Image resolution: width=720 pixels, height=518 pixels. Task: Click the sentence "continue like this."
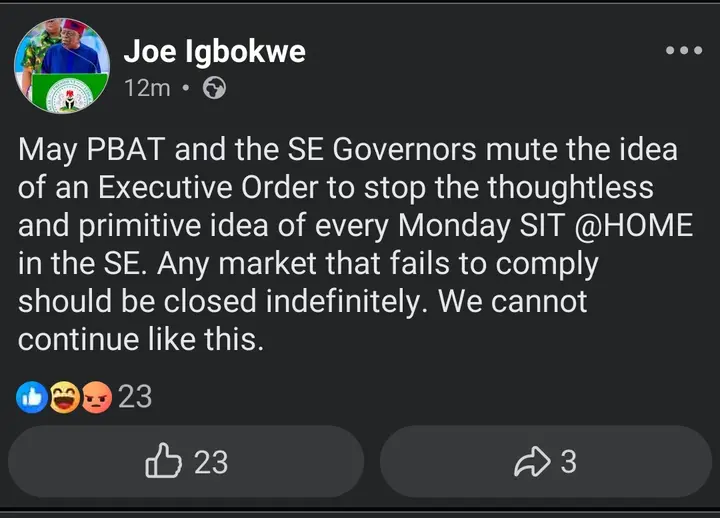141,338
